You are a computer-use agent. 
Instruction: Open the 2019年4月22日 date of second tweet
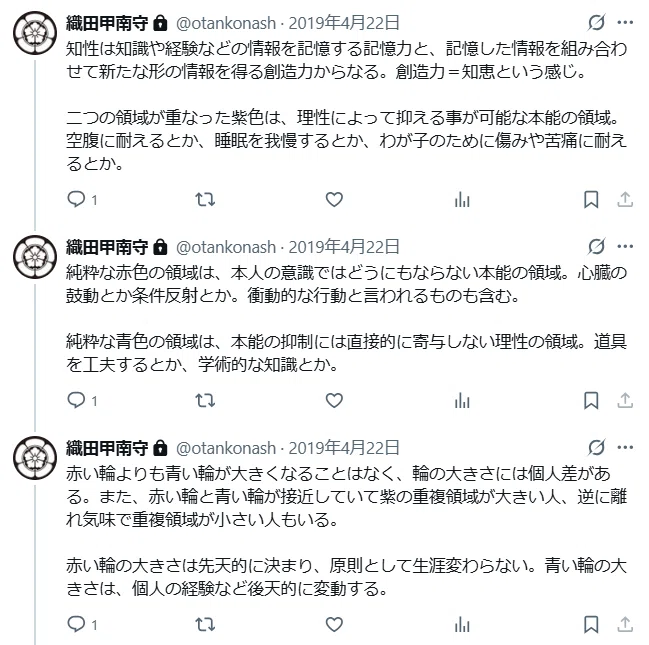pos(344,247)
